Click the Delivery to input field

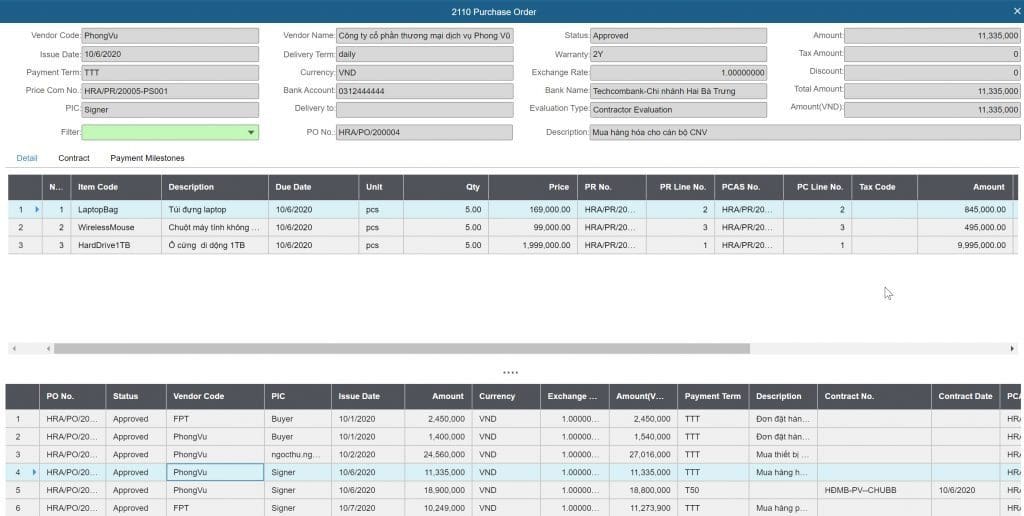click(423, 108)
